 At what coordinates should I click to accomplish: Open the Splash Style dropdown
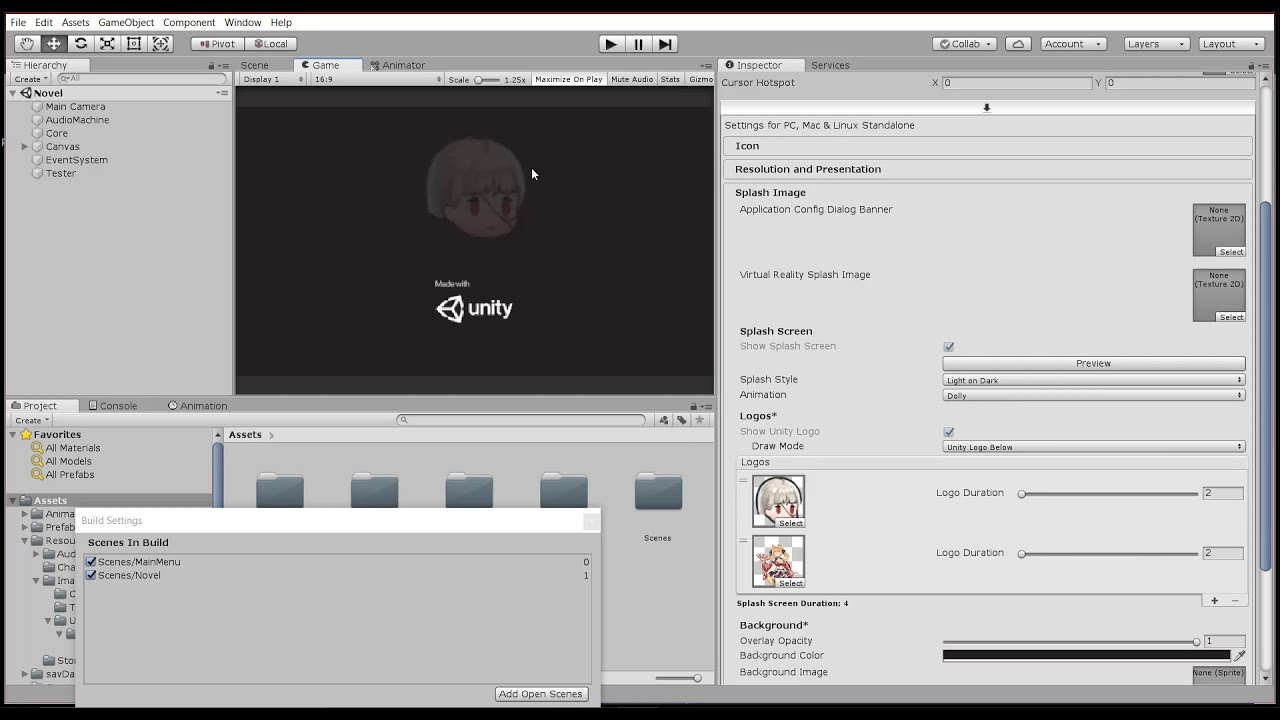(x=1094, y=380)
